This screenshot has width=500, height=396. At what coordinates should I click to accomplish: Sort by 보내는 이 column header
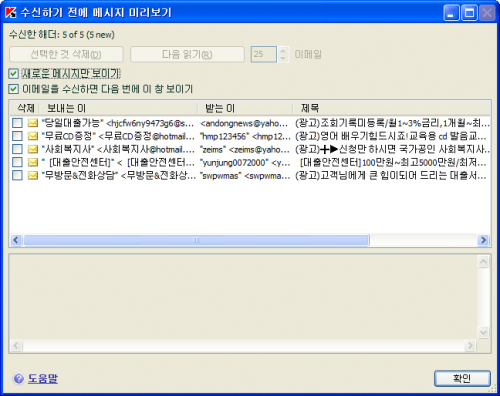(x=118, y=108)
